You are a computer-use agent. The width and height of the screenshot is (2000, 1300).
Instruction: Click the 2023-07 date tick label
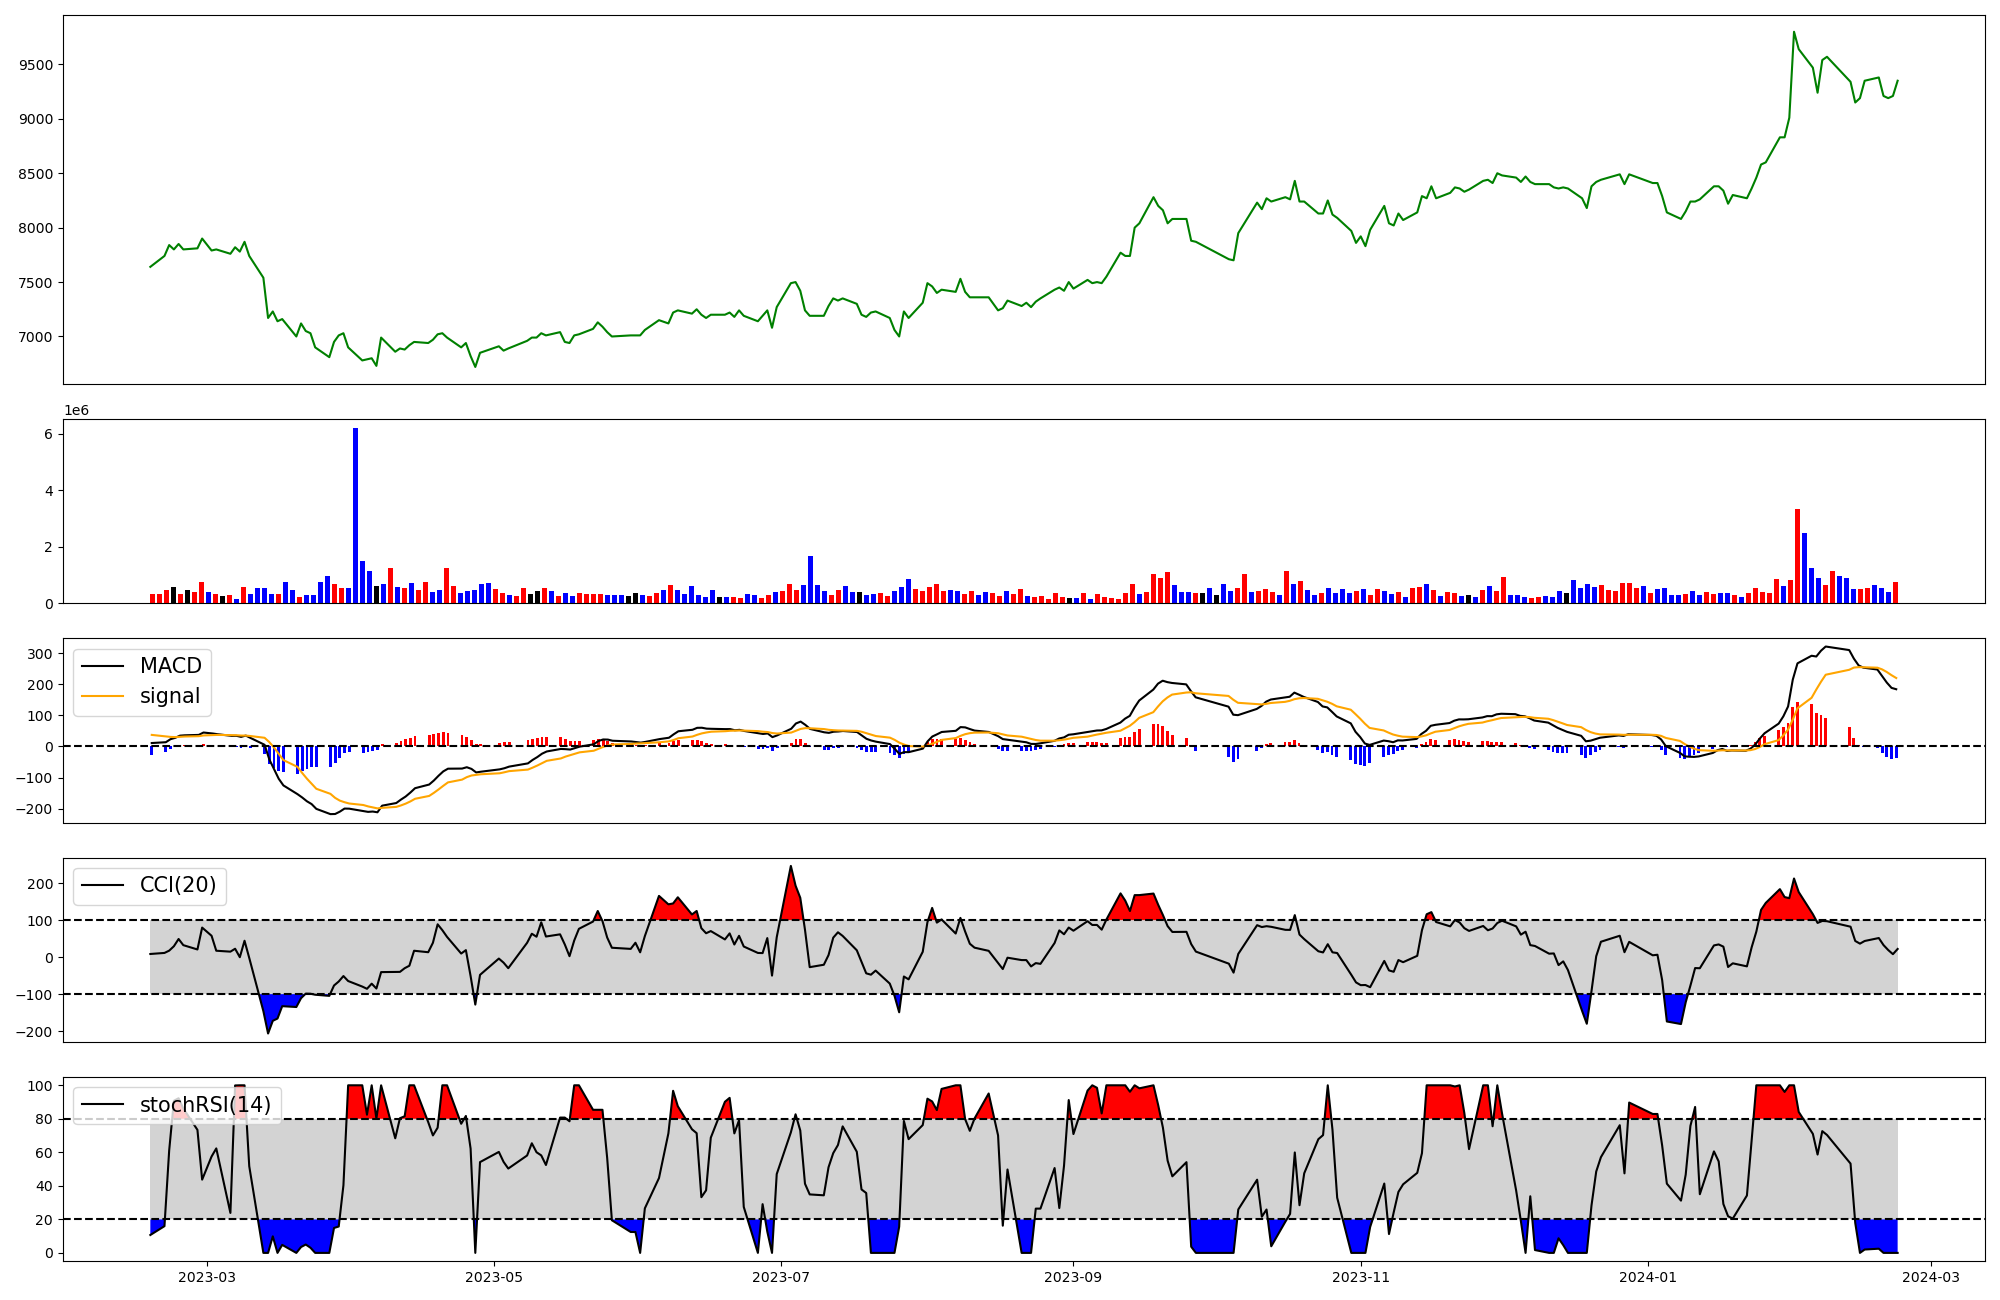coord(781,1277)
